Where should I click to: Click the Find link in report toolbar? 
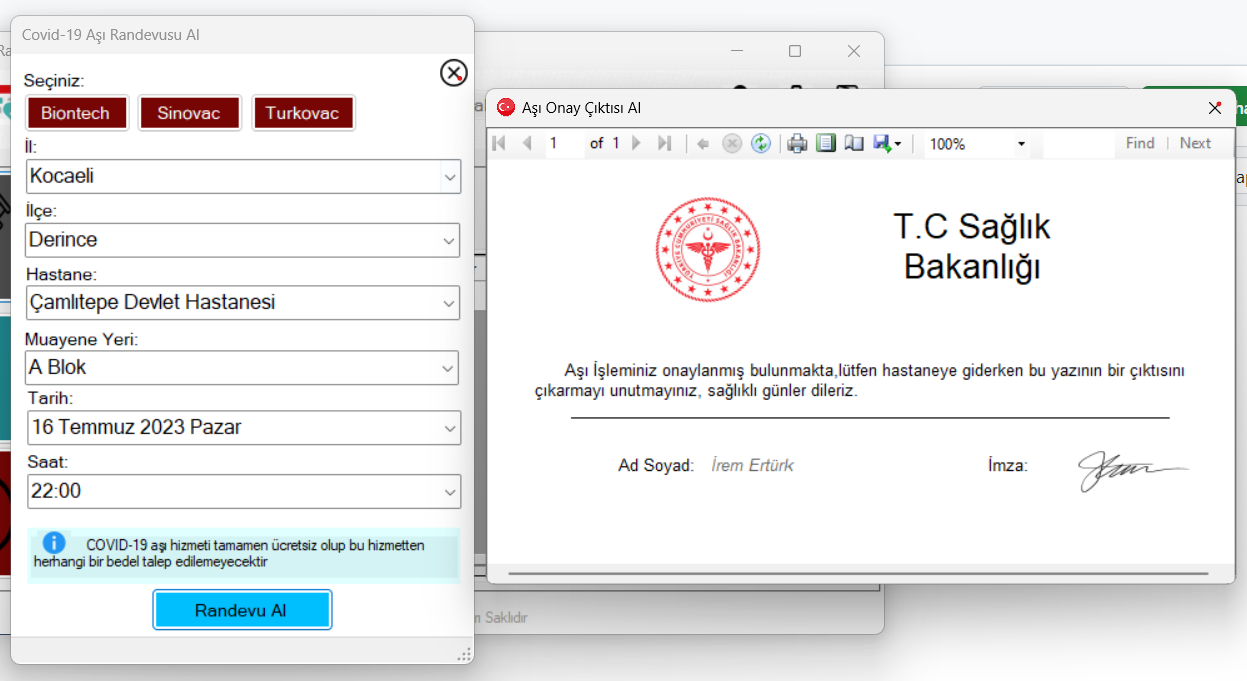click(1140, 143)
